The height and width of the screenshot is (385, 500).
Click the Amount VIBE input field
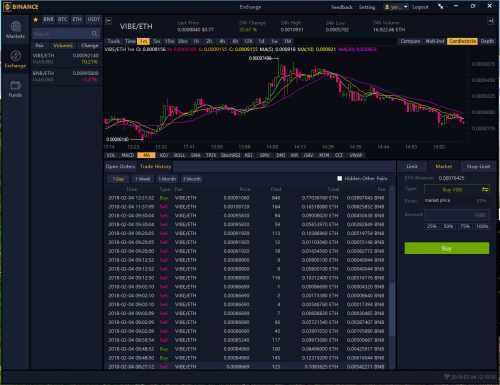click(x=457, y=215)
